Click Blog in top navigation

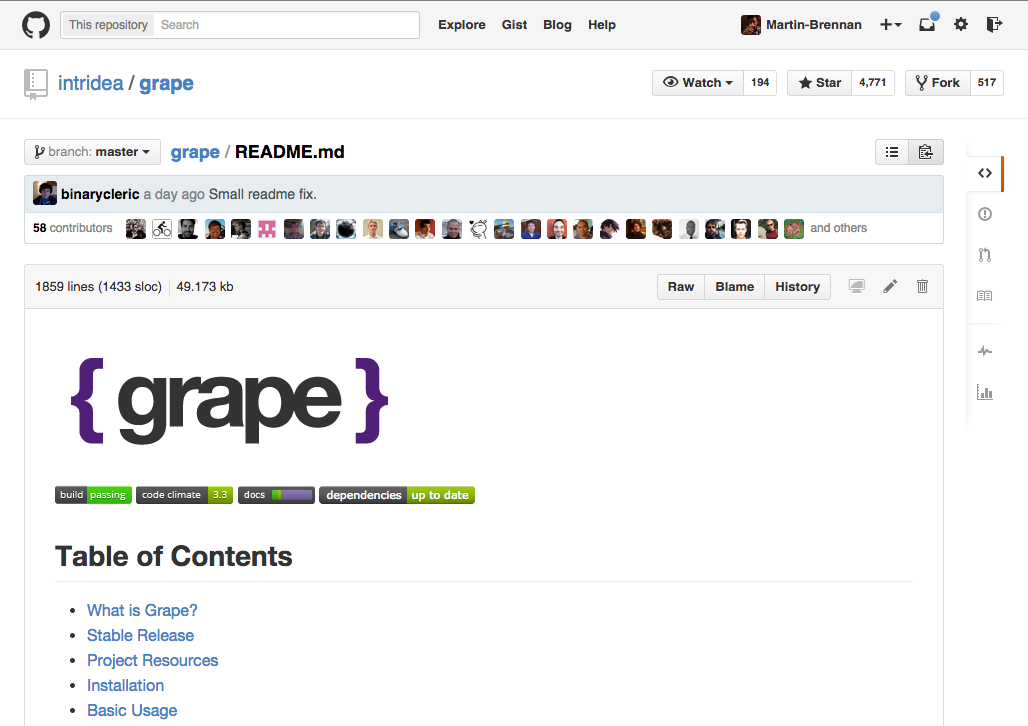(557, 25)
